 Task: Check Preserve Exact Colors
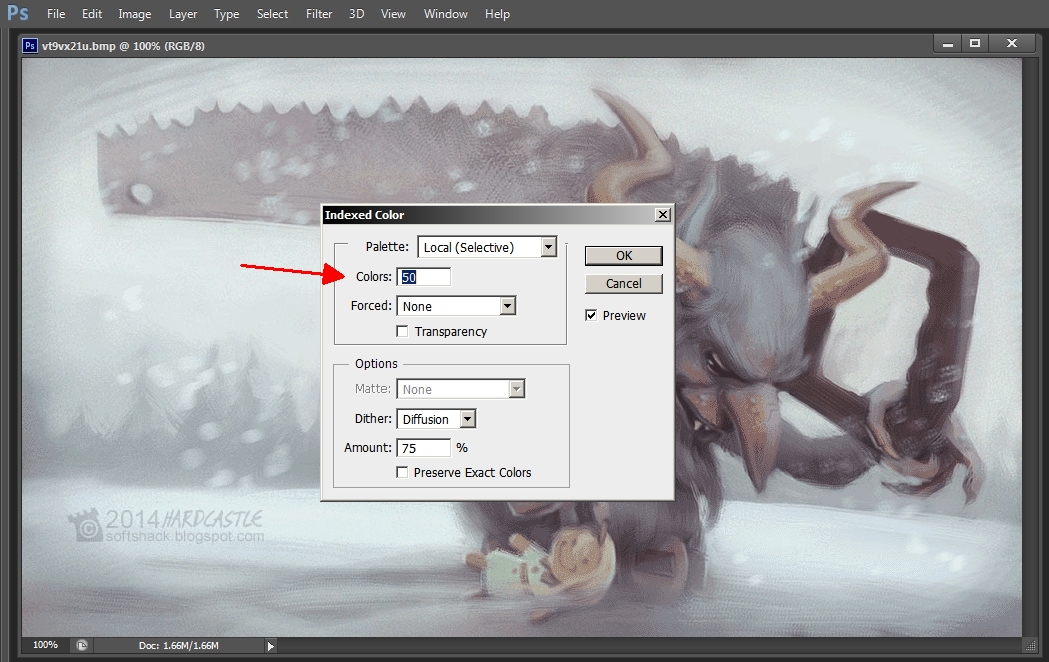coord(402,473)
